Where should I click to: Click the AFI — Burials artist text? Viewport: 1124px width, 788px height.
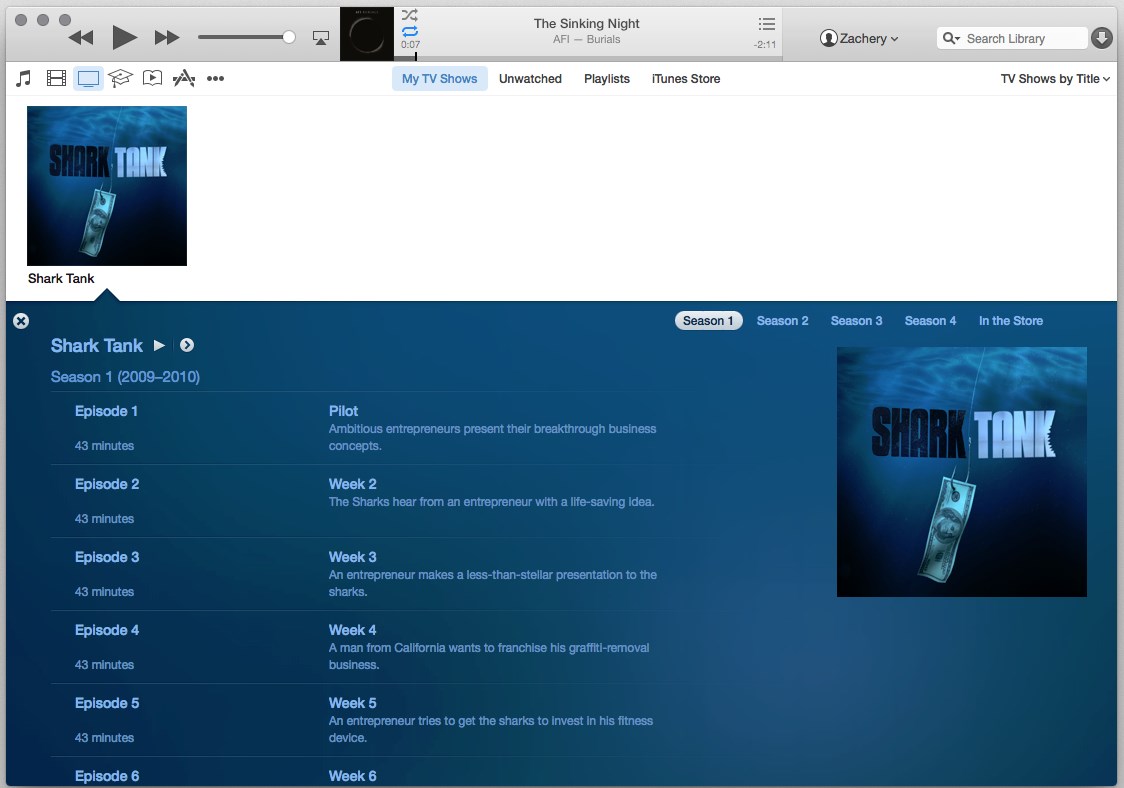[586, 39]
